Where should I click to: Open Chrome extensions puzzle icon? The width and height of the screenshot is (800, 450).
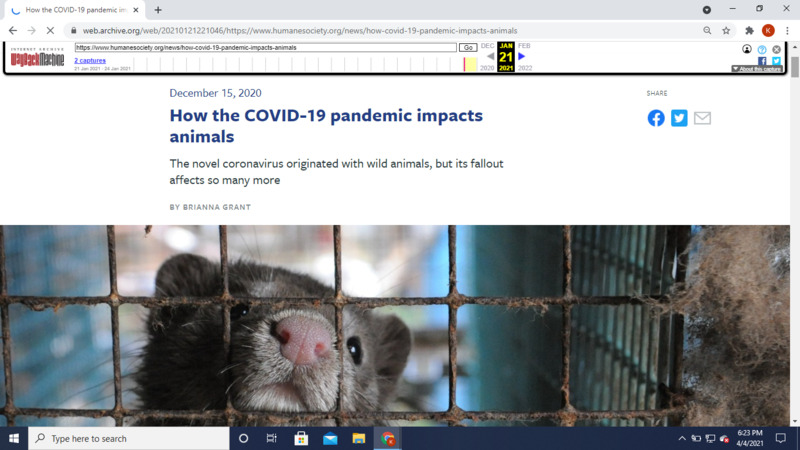pyautogui.click(x=749, y=30)
